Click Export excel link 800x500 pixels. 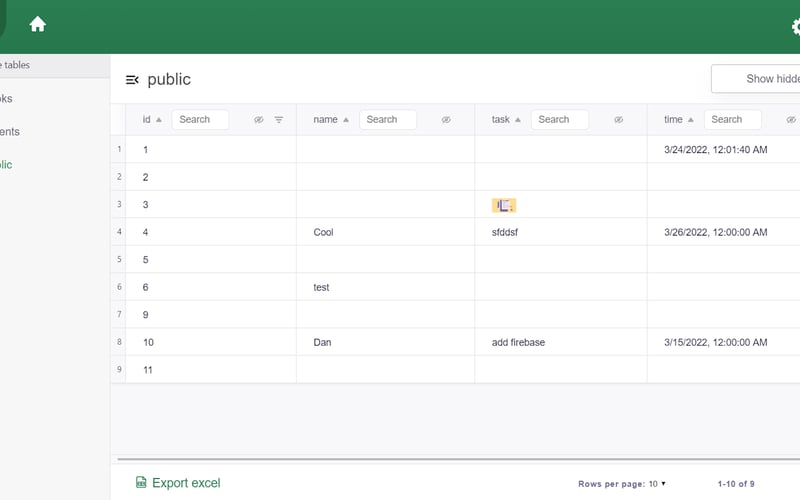(x=186, y=483)
